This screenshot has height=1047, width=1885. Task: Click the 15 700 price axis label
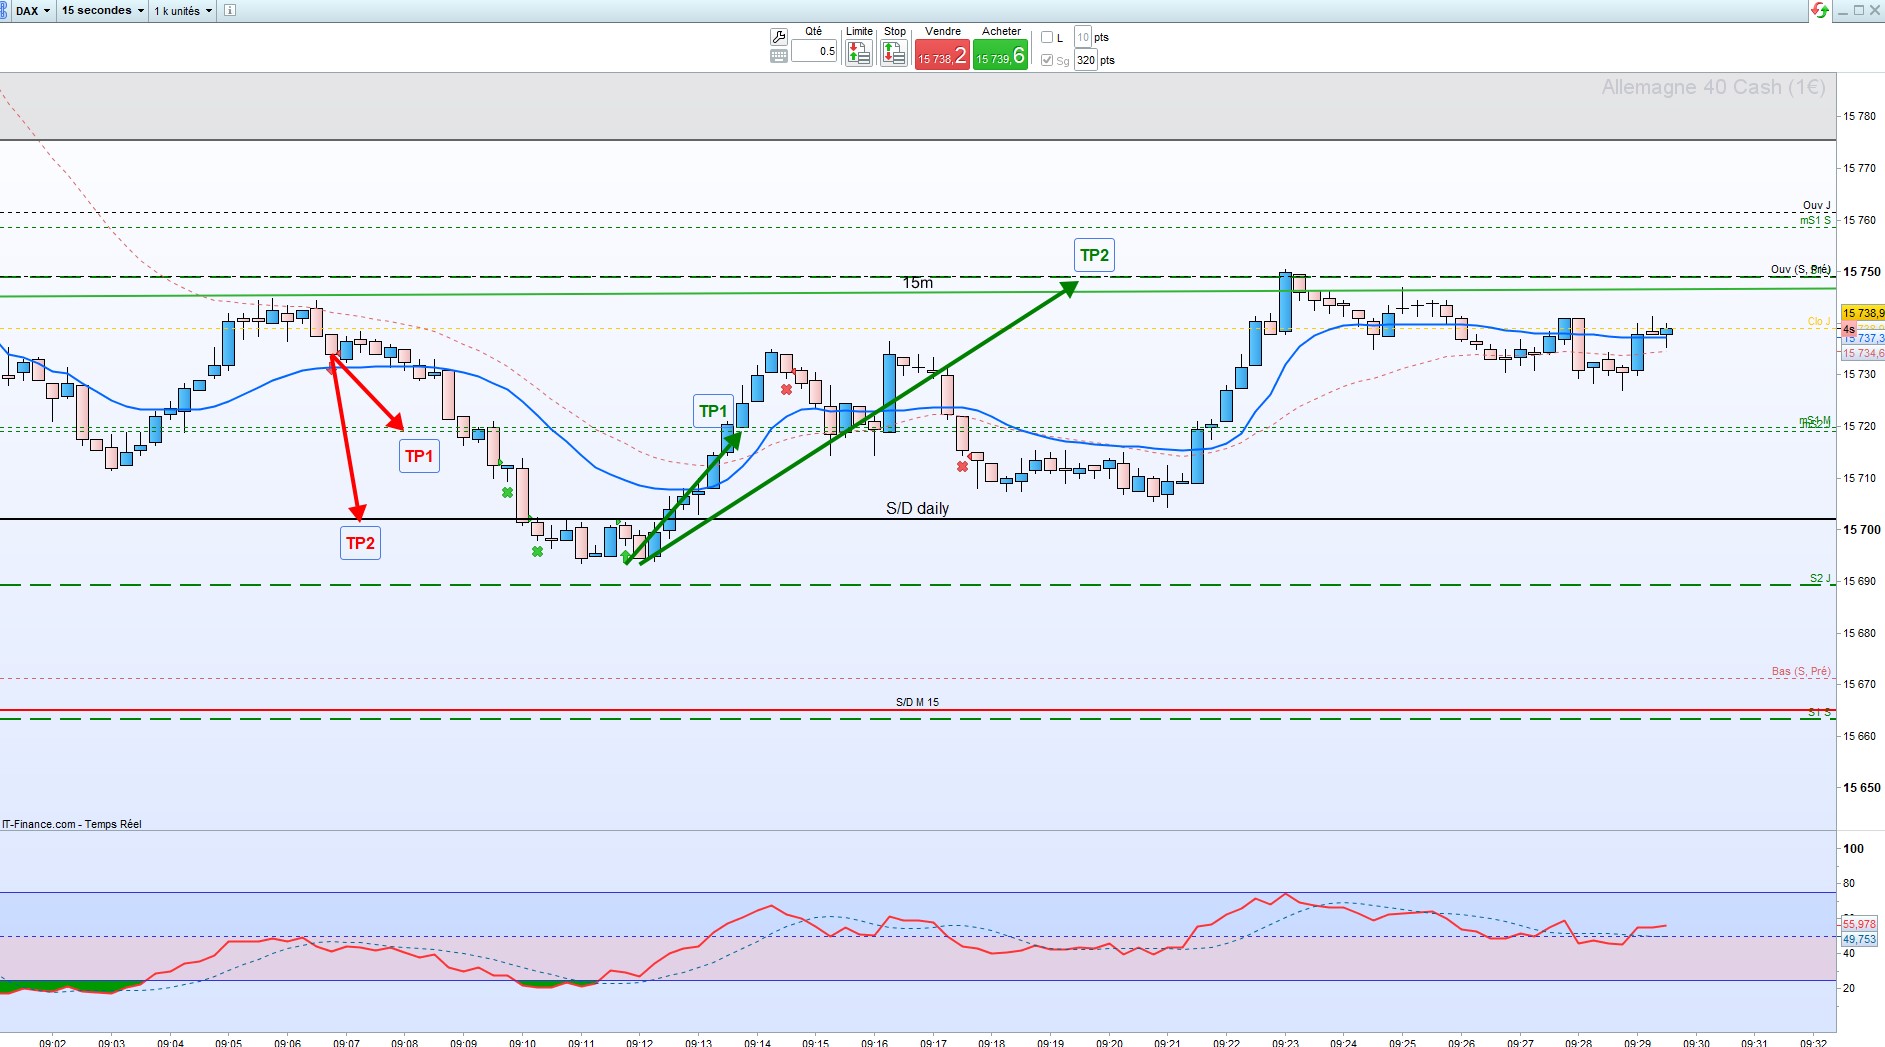click(1860, 529)
